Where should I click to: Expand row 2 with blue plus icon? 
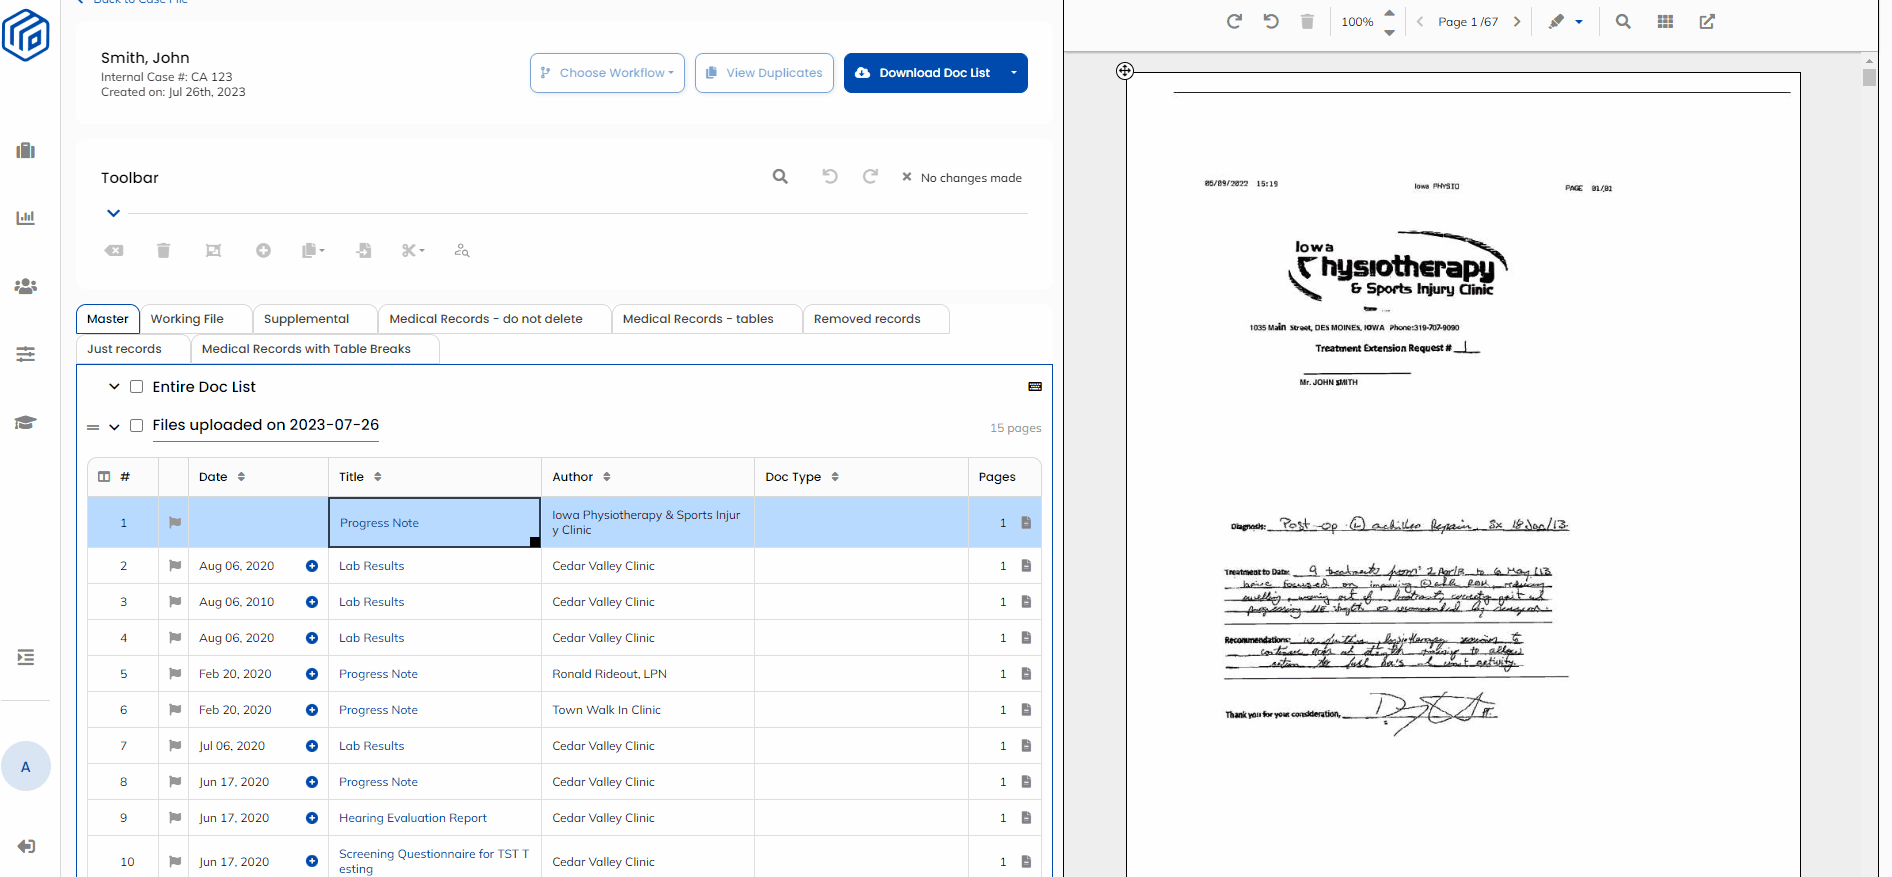pos(312,566)
